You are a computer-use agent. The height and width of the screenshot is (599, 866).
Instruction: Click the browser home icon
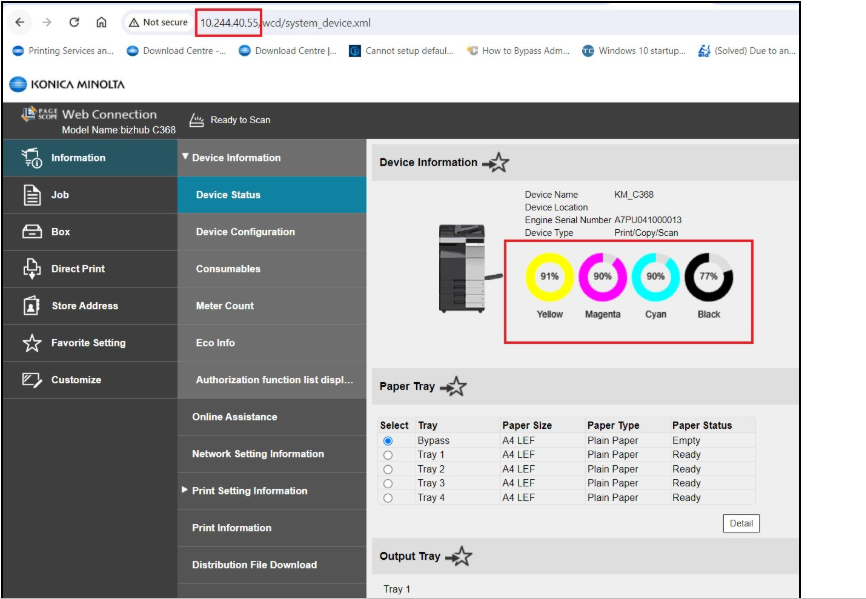(x=101, y=22)
